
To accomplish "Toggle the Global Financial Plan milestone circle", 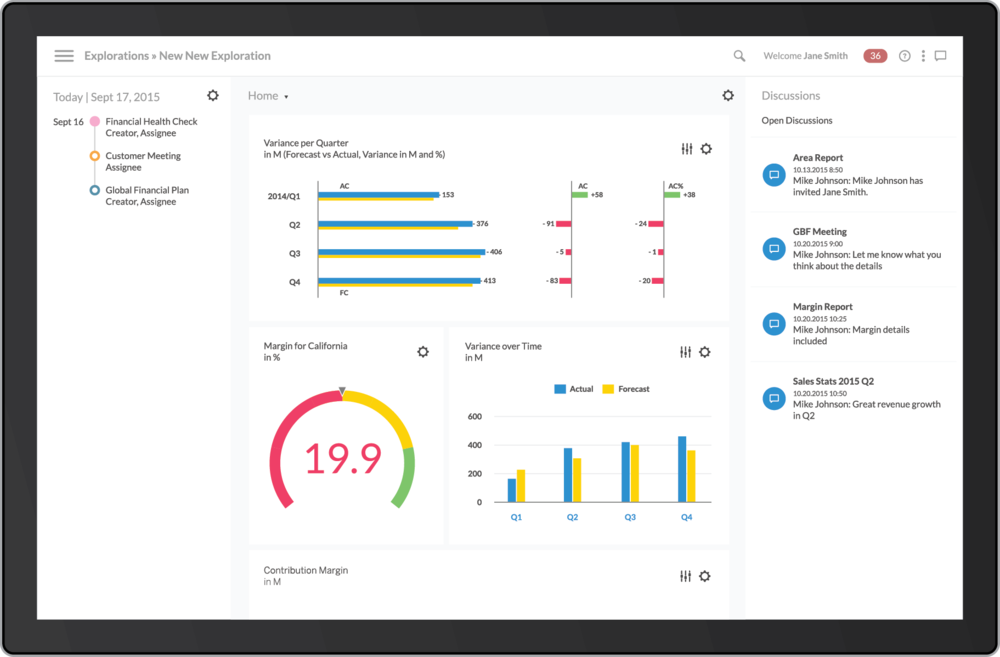I will click(96, 190).
